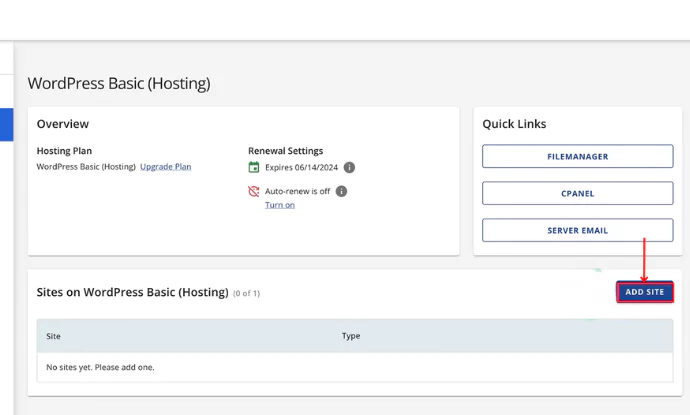Click the green calendar expiry icon
Screen dimensions: 690x415
254,167
